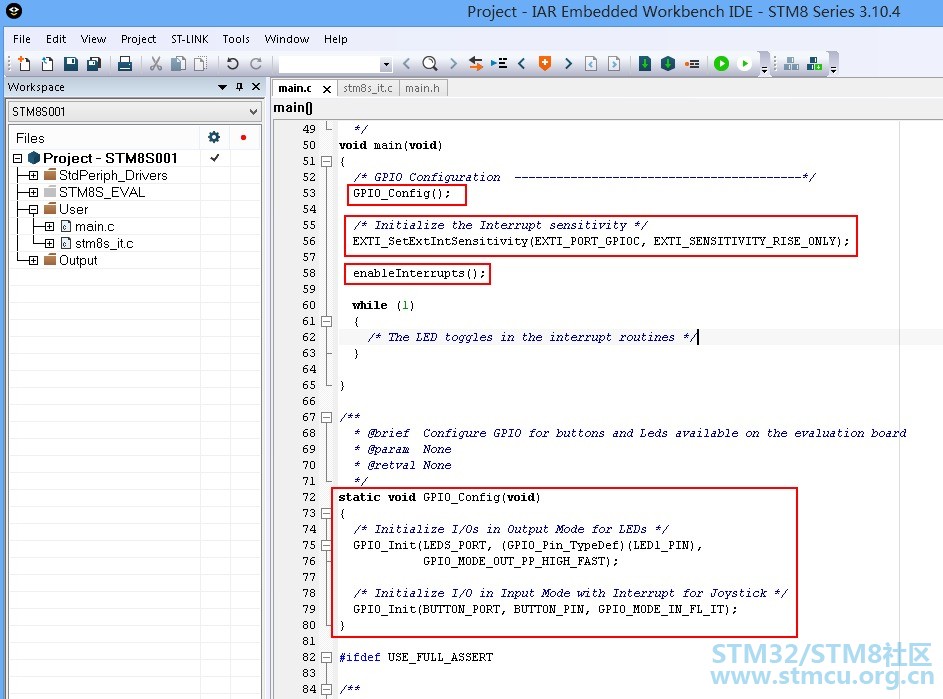Navigate forward in file history

pyautogui.click(x=614, y=63)
